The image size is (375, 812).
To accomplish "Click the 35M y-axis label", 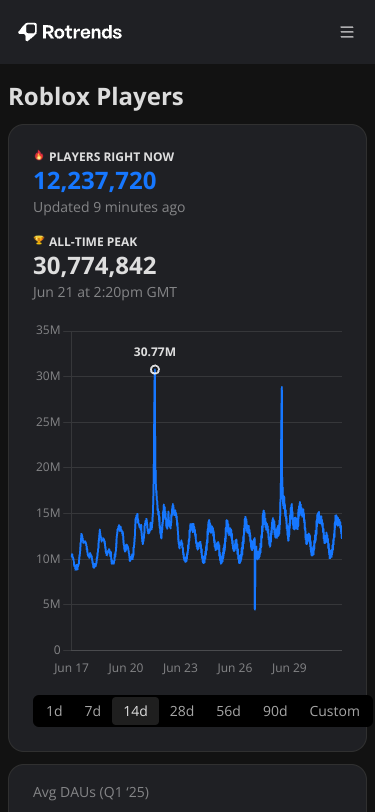I will [49, 330].
